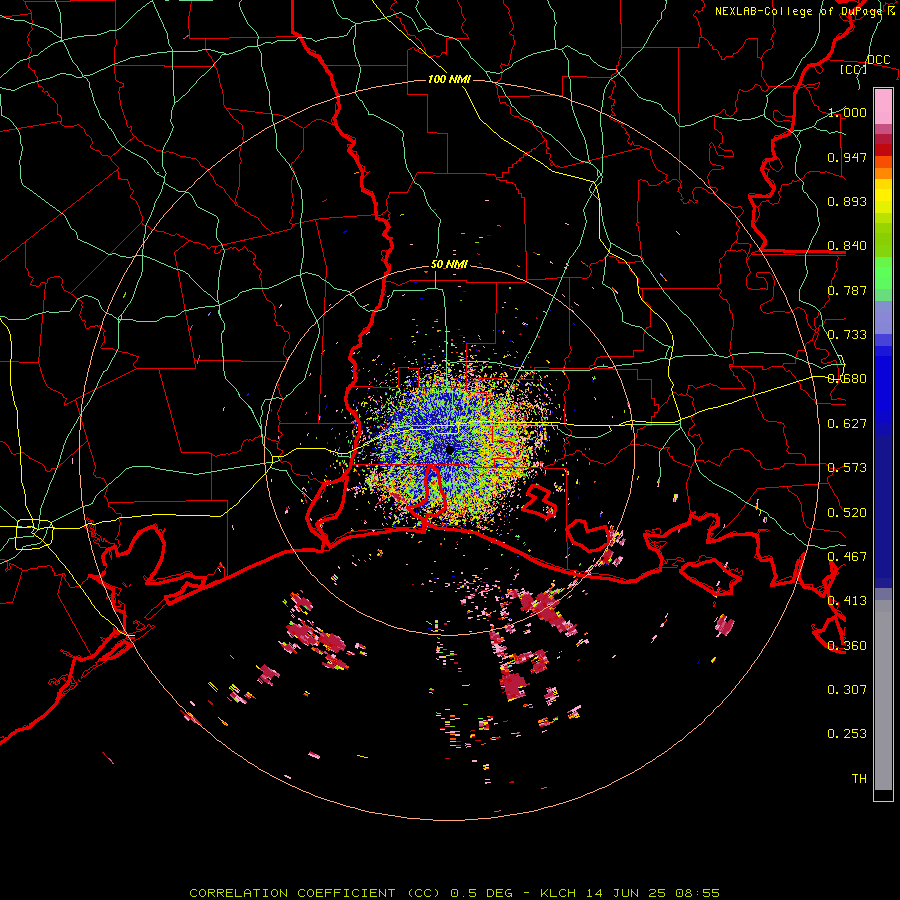The width and height of the screenshot is (900, 900).
Task: Click the pink top segment of the color bar
Action: pos(883,106)
